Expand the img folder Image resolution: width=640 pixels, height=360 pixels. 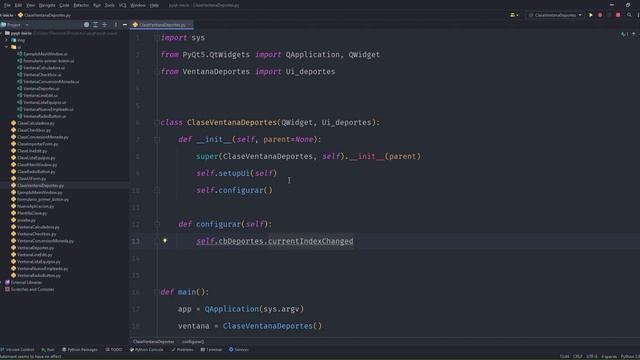tap(7, 40)
